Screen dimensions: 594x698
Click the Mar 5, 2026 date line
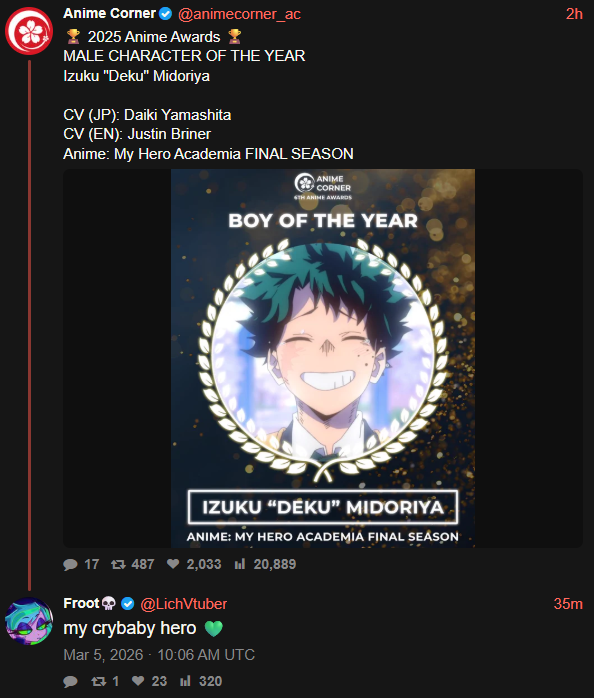159,655
